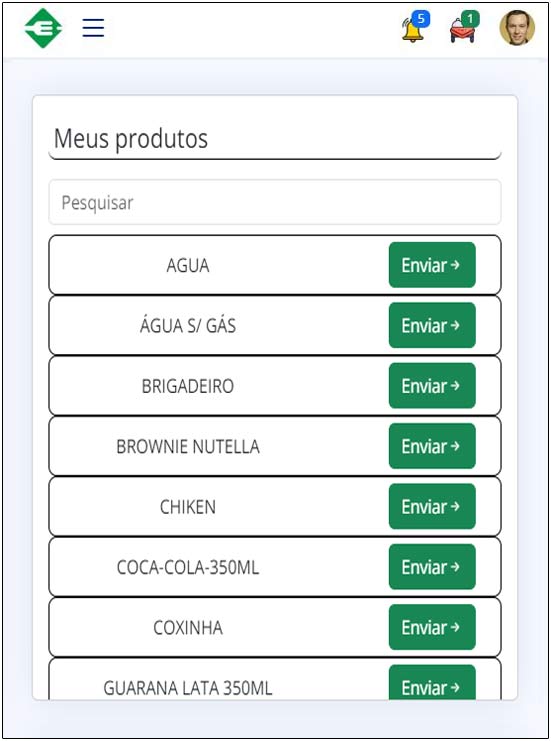Send the BRIGADEIRO product

point(432,386)
